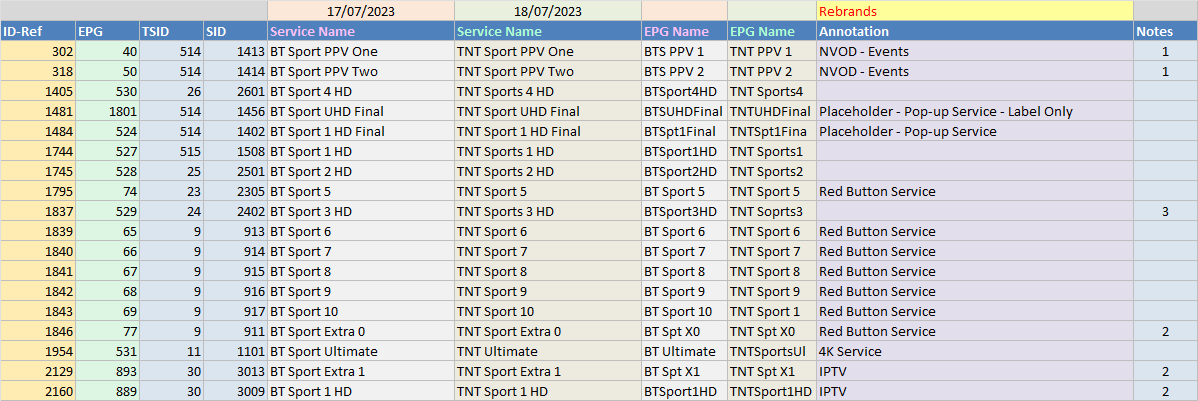
Task: Click the Notes column header
Action: [x=1164, y=31]
